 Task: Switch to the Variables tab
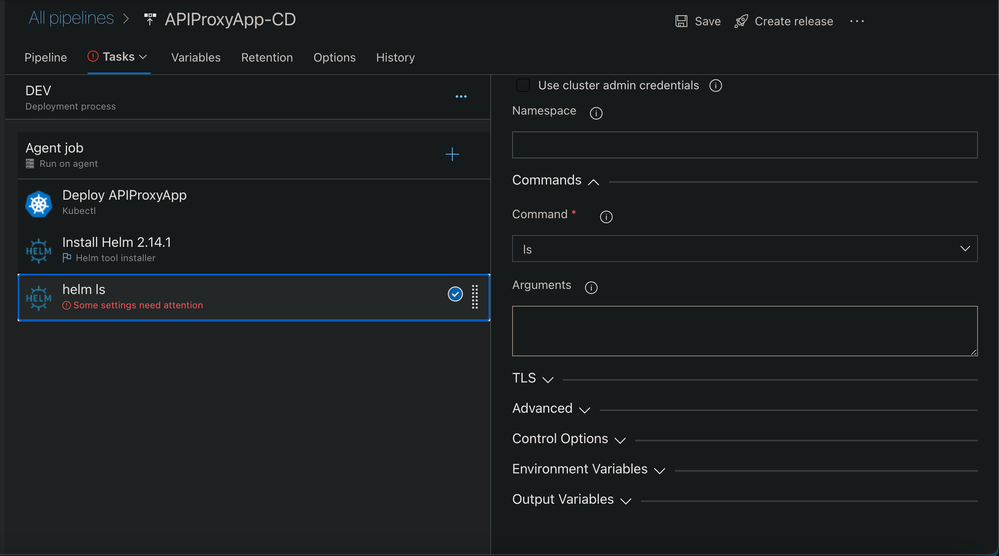(x=196, y=57)
